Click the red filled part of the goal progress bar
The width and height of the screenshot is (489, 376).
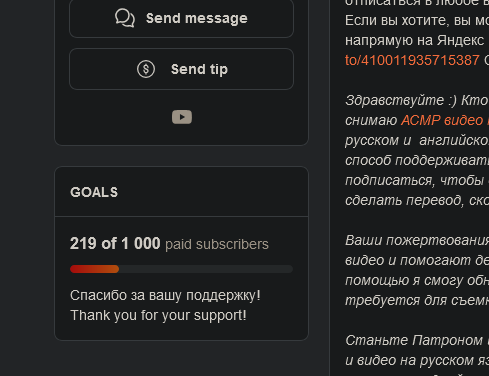point(94,269)
